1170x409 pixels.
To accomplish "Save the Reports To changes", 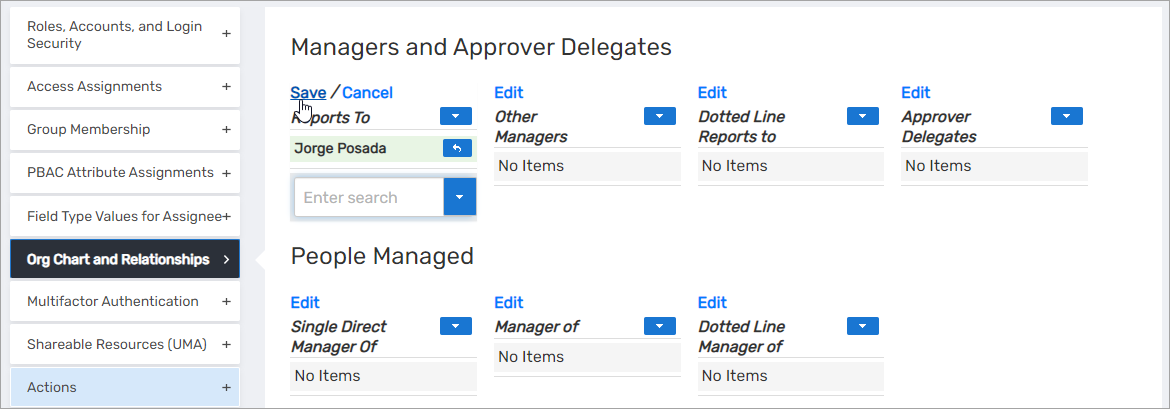I will click(308, 93).
